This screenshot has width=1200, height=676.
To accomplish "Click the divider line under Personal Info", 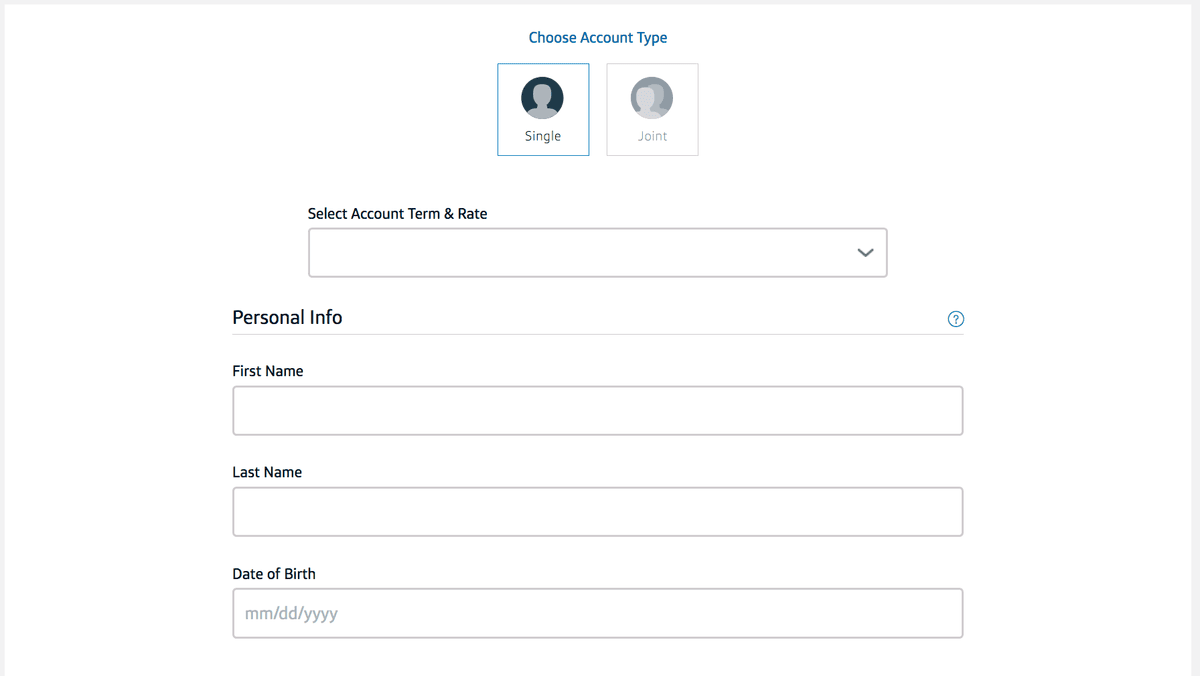I will tap(597, 334).
